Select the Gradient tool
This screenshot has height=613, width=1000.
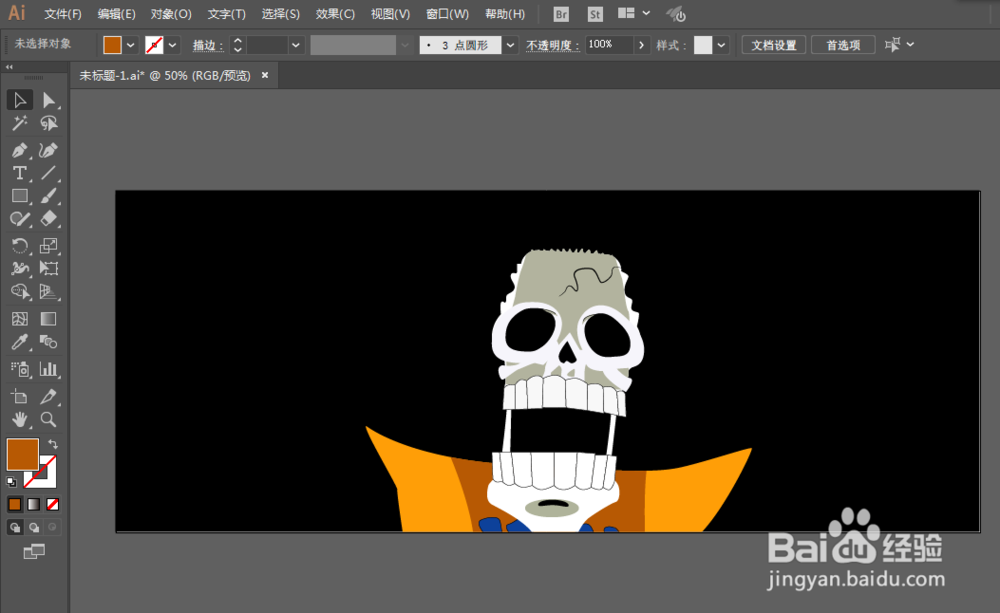(x=48, y=319)
